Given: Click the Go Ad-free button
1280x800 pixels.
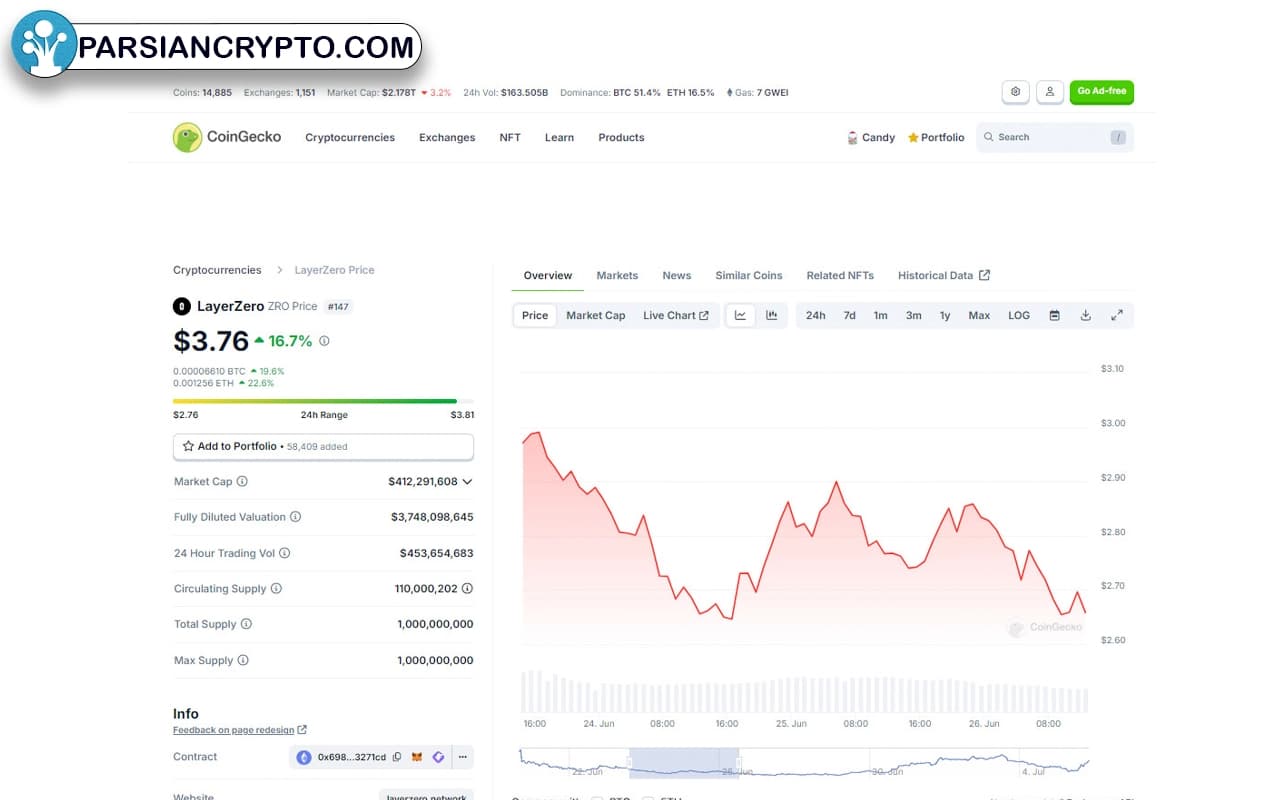Looking at the screenshot, I should (x=1102, y=92).
